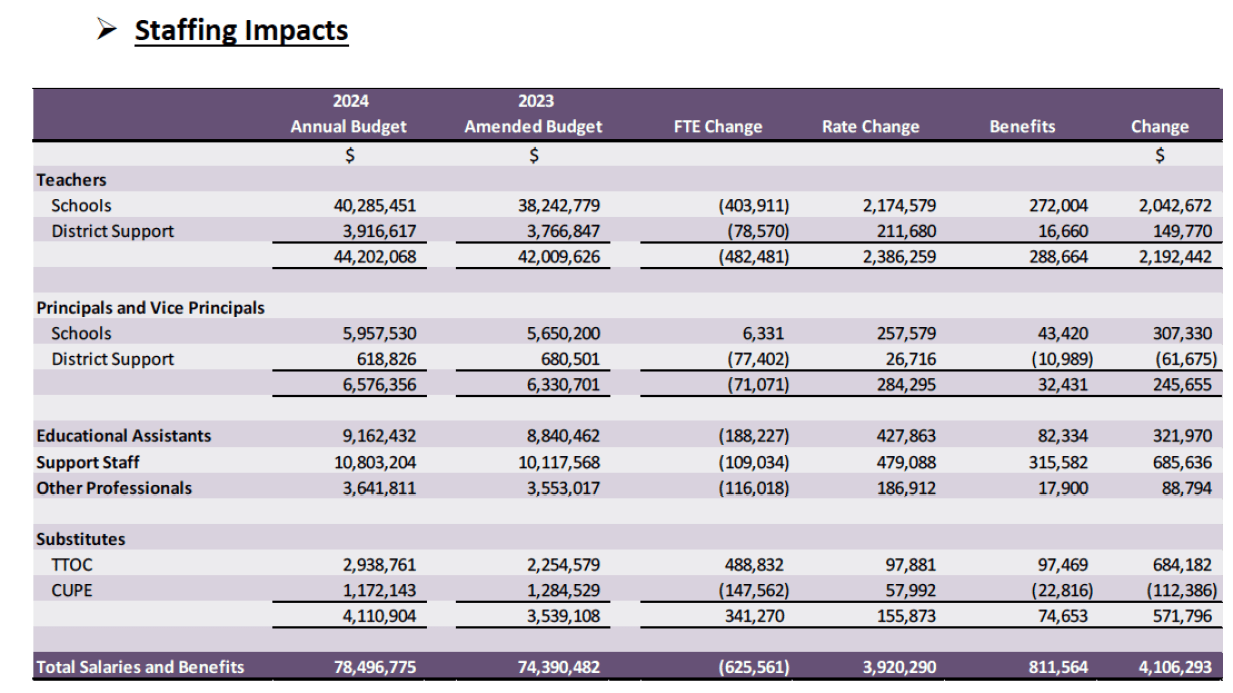The width and height of the screenshot is (1233, 693).
Task: Click the underlined Staffing Impacts heading
Action: [241, 31]
